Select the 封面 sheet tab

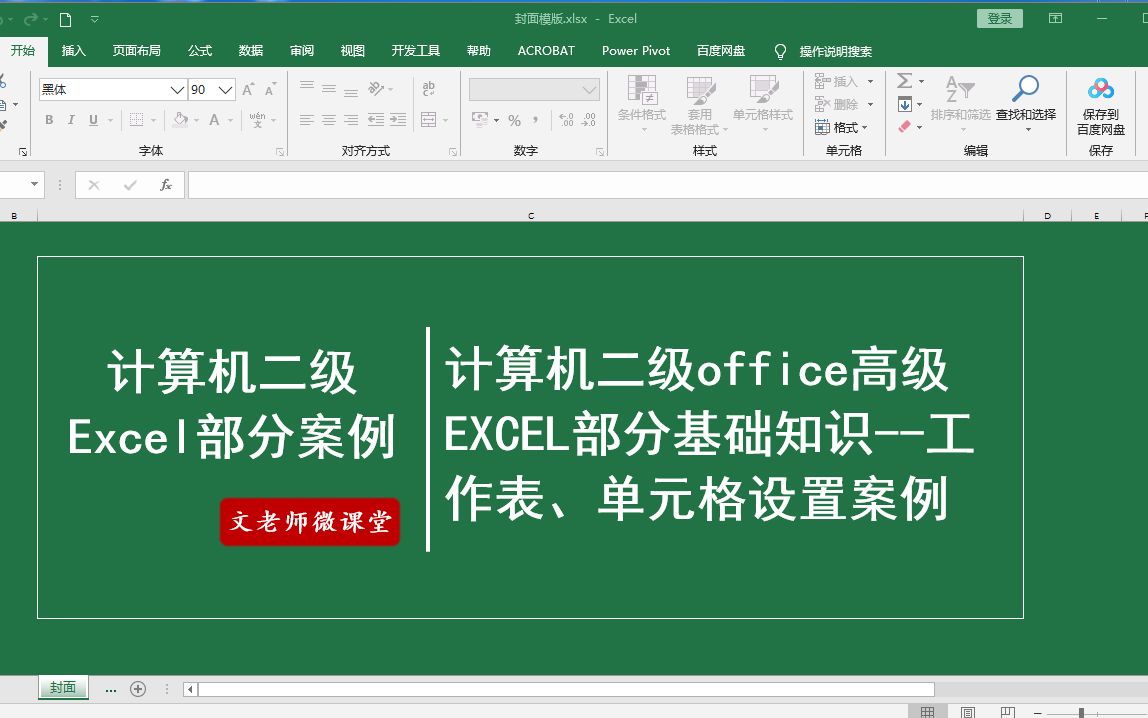(62, 688)
